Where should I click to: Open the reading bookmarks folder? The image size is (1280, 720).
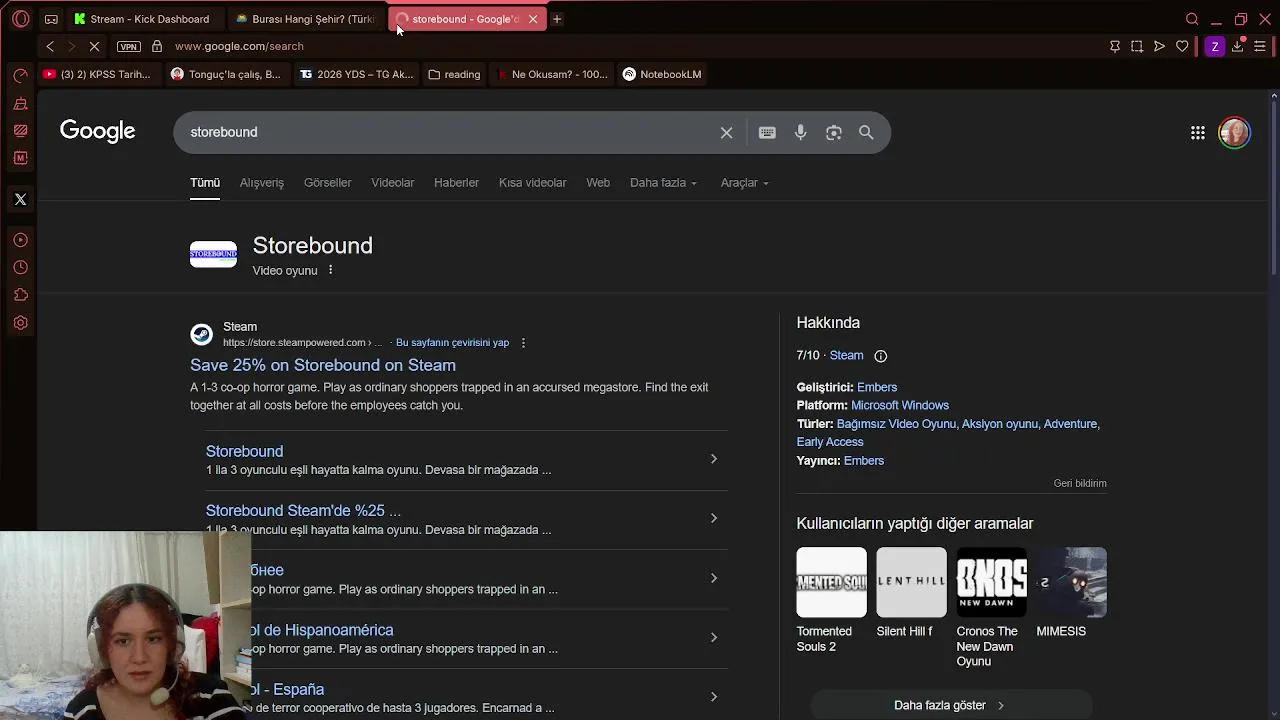454,74
